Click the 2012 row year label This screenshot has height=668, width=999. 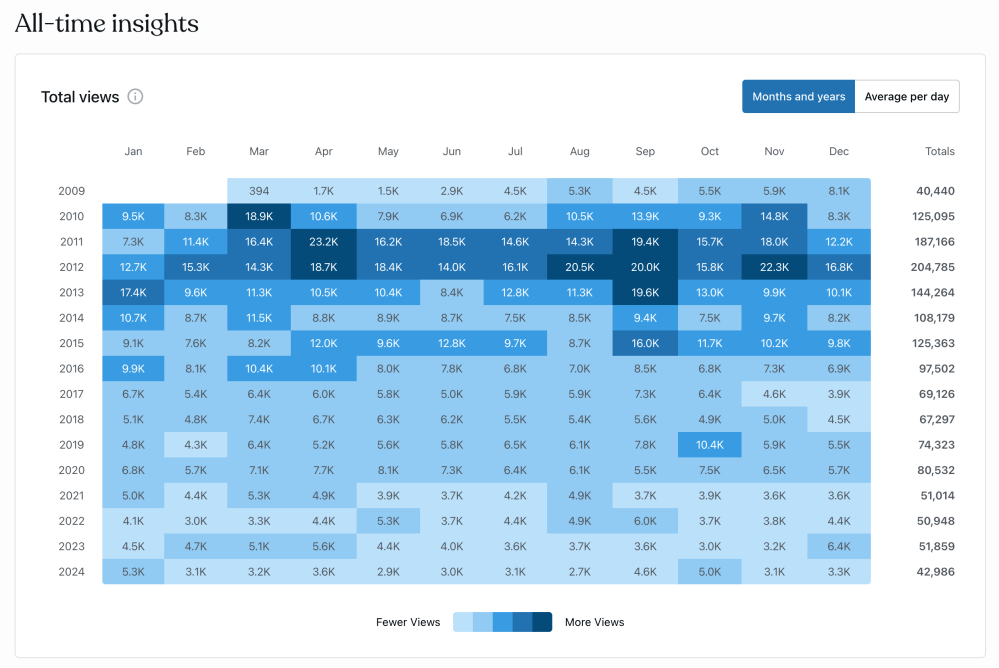[x=72, y=267]
